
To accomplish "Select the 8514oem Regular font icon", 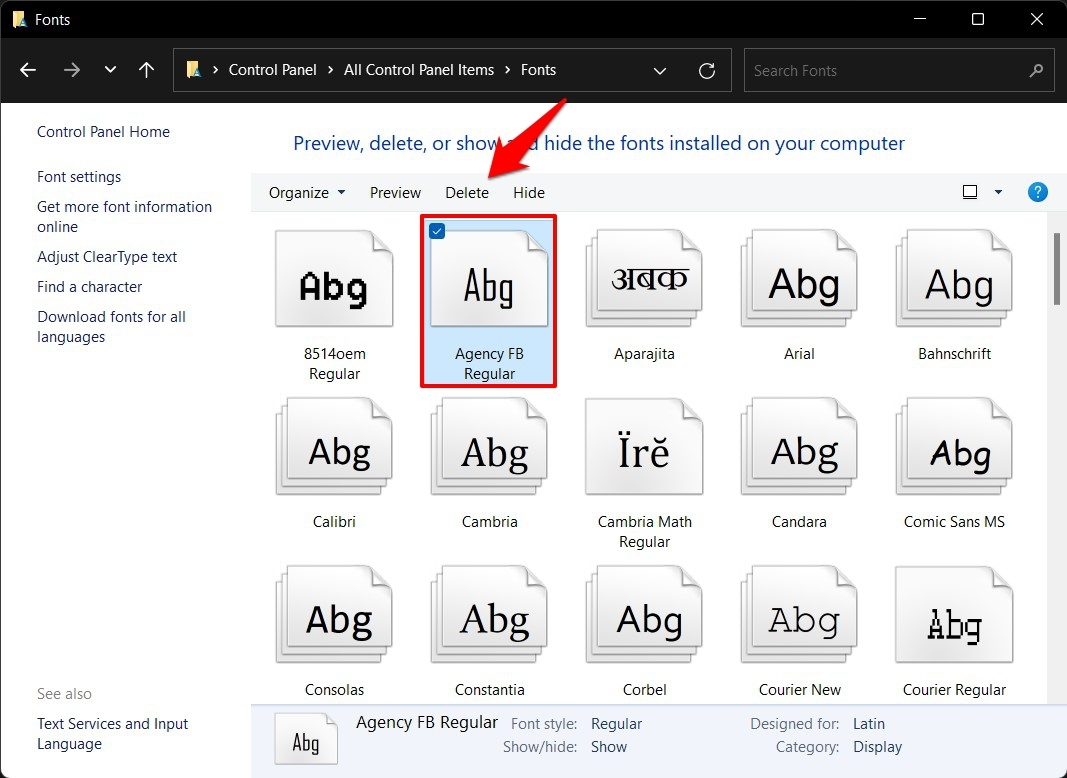I will 334,279.
